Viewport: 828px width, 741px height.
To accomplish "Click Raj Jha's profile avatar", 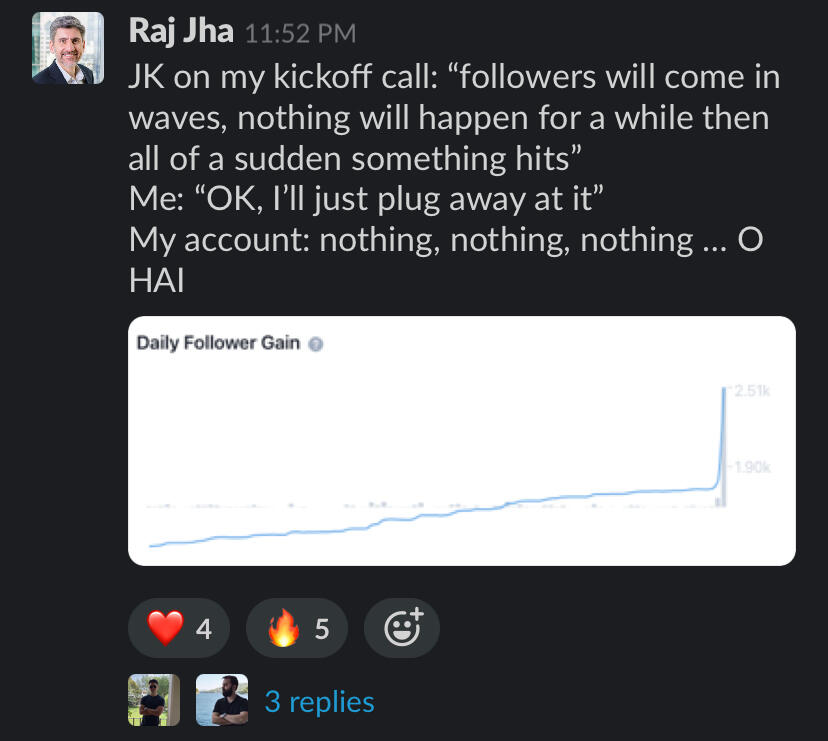I will 68,47.
